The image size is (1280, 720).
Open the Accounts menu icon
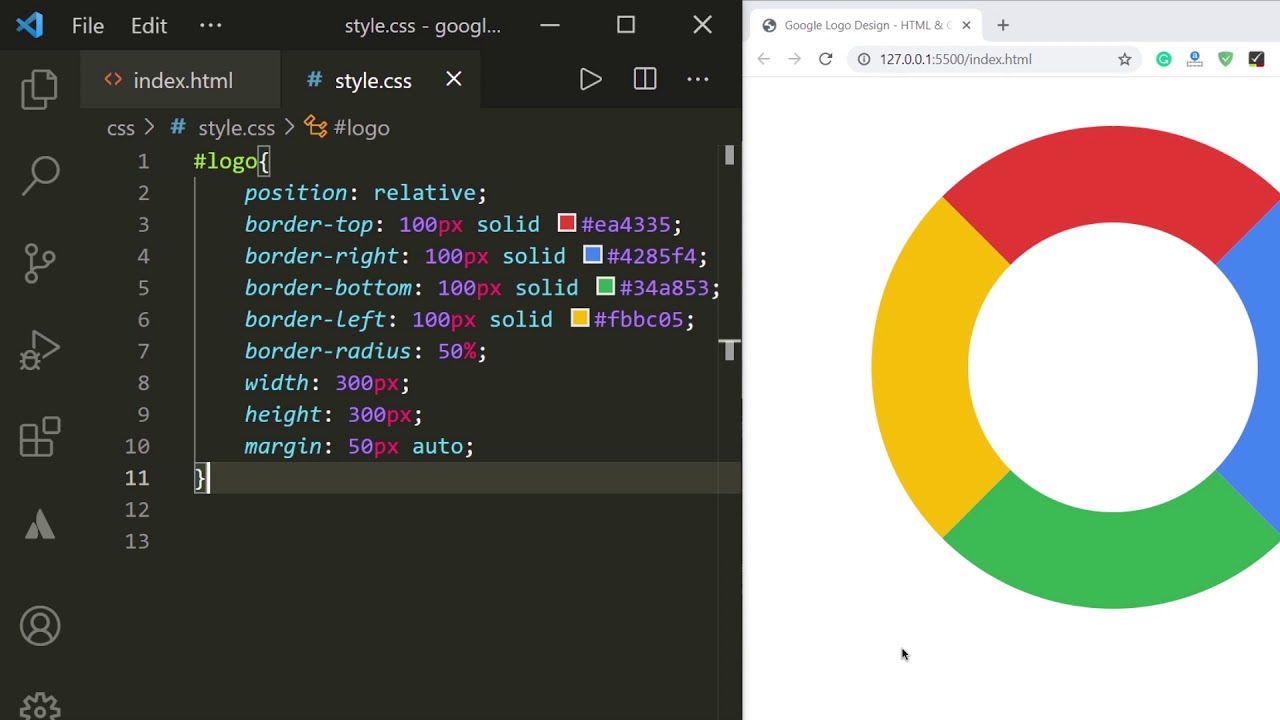pos(40,626)
